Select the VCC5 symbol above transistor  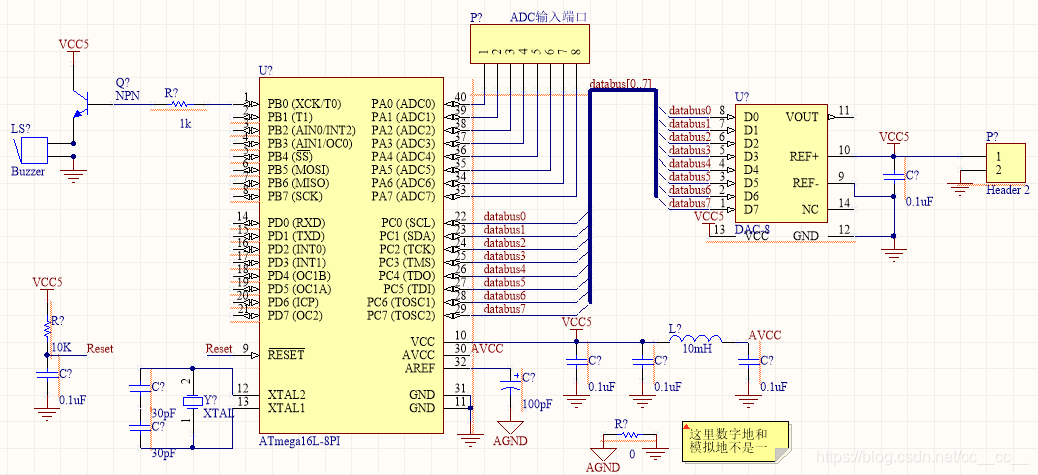click(x=74, y=45)
